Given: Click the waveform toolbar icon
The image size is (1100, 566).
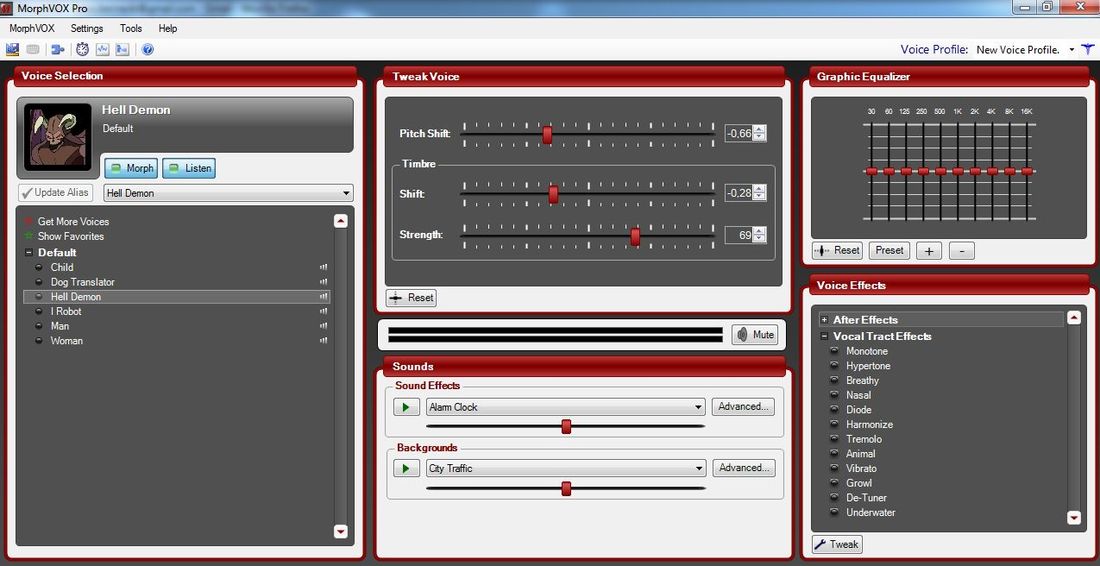Looking at the screenshot, I should pyautogui.click(x=102, y=49).
